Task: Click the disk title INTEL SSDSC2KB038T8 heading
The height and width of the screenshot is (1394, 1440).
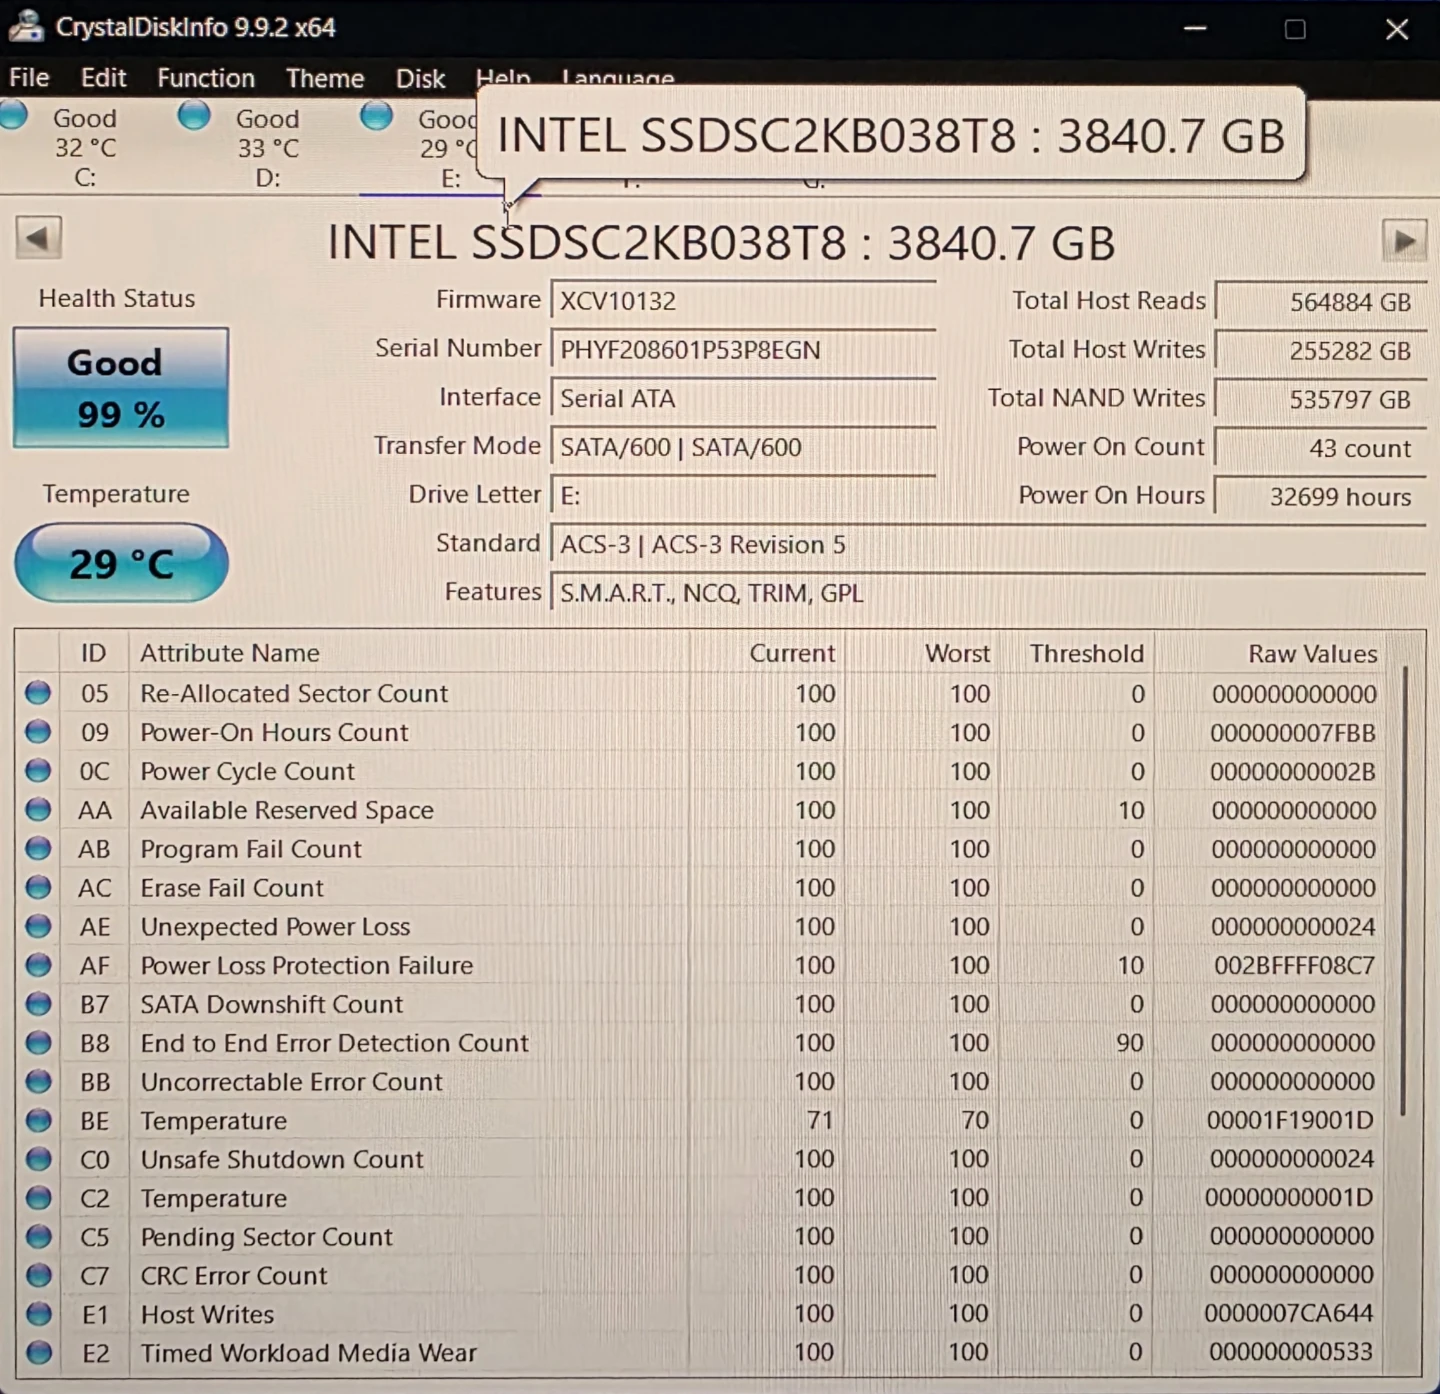Action: tap(721, 243)
